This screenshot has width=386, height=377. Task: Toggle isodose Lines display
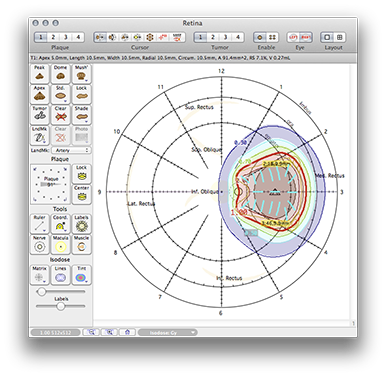60,275
